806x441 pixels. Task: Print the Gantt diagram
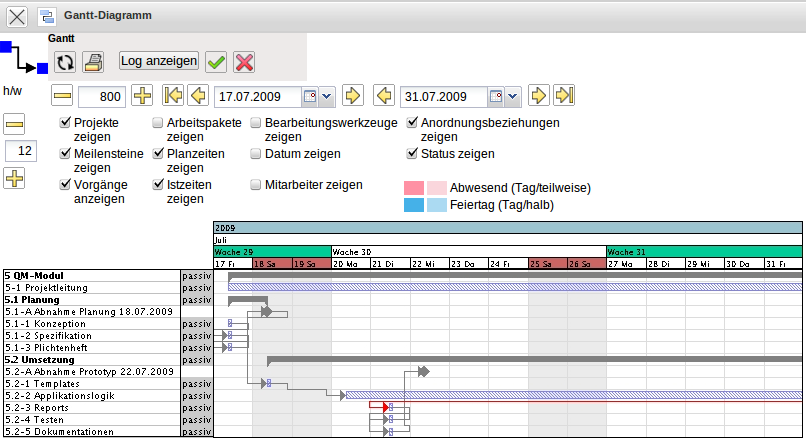click(x=93, y=62)
